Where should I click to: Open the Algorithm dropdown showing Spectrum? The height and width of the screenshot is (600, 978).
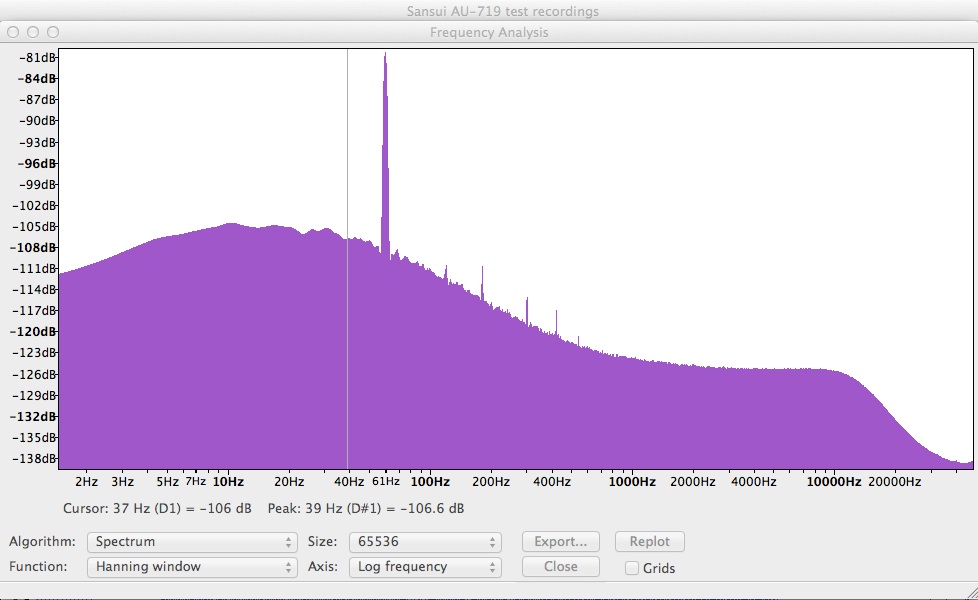(x=192, y=541)
